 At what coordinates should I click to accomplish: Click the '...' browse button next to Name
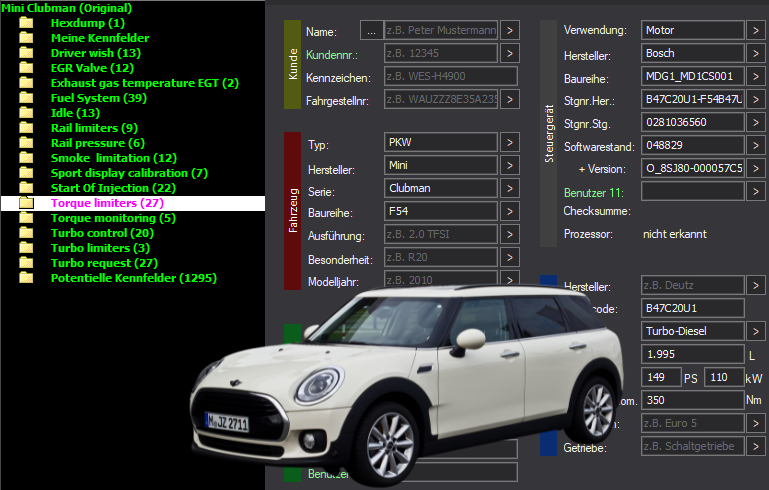(371, 30)
